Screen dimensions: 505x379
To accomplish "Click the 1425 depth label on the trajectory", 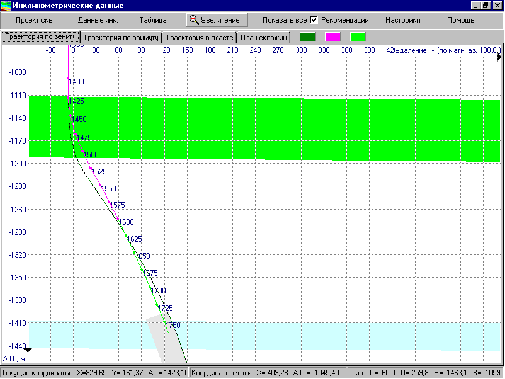I will click(77, 101).
